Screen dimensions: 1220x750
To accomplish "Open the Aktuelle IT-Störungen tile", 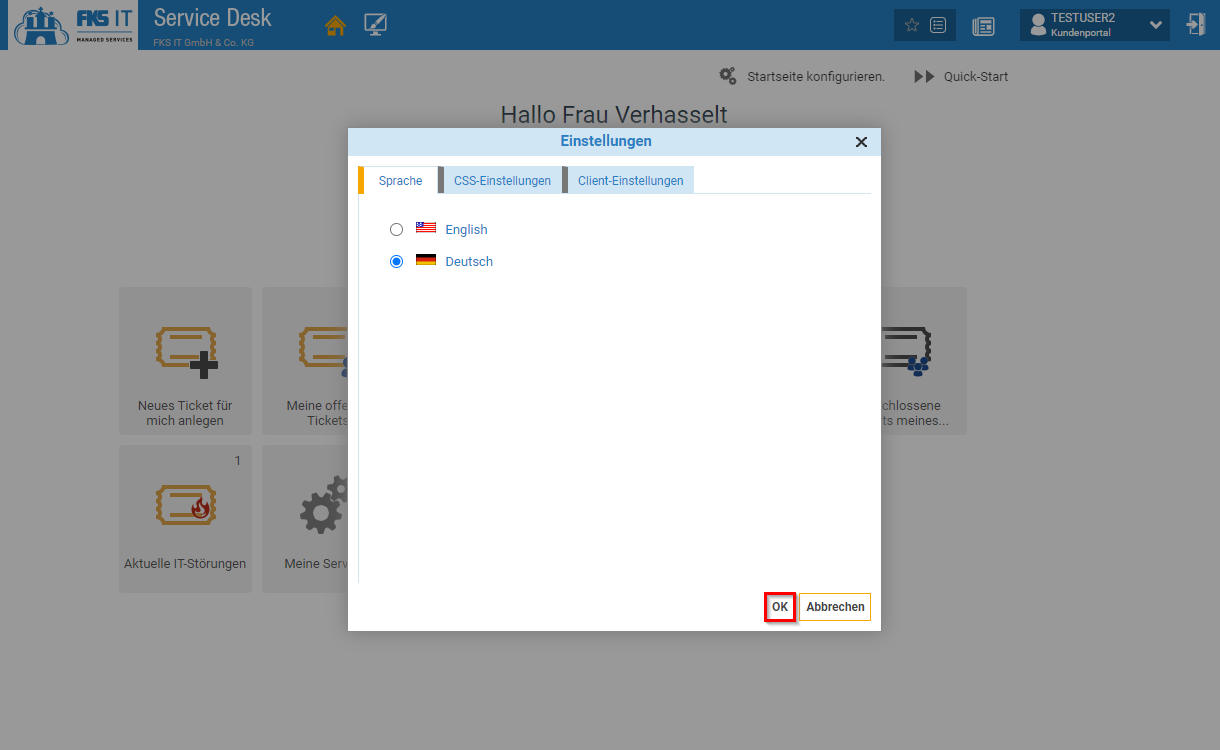I will pos(185,519).
